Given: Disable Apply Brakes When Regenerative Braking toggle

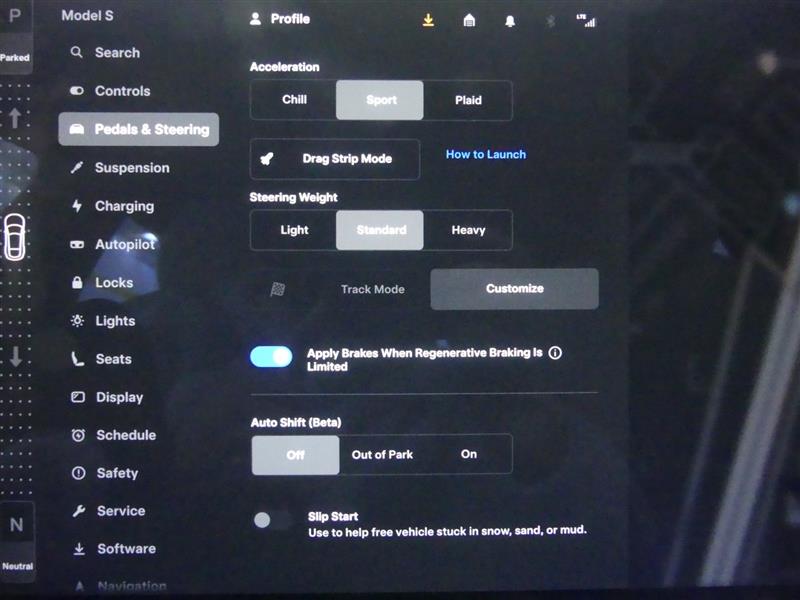Looking at the screenshot, I should pos(271,357).
